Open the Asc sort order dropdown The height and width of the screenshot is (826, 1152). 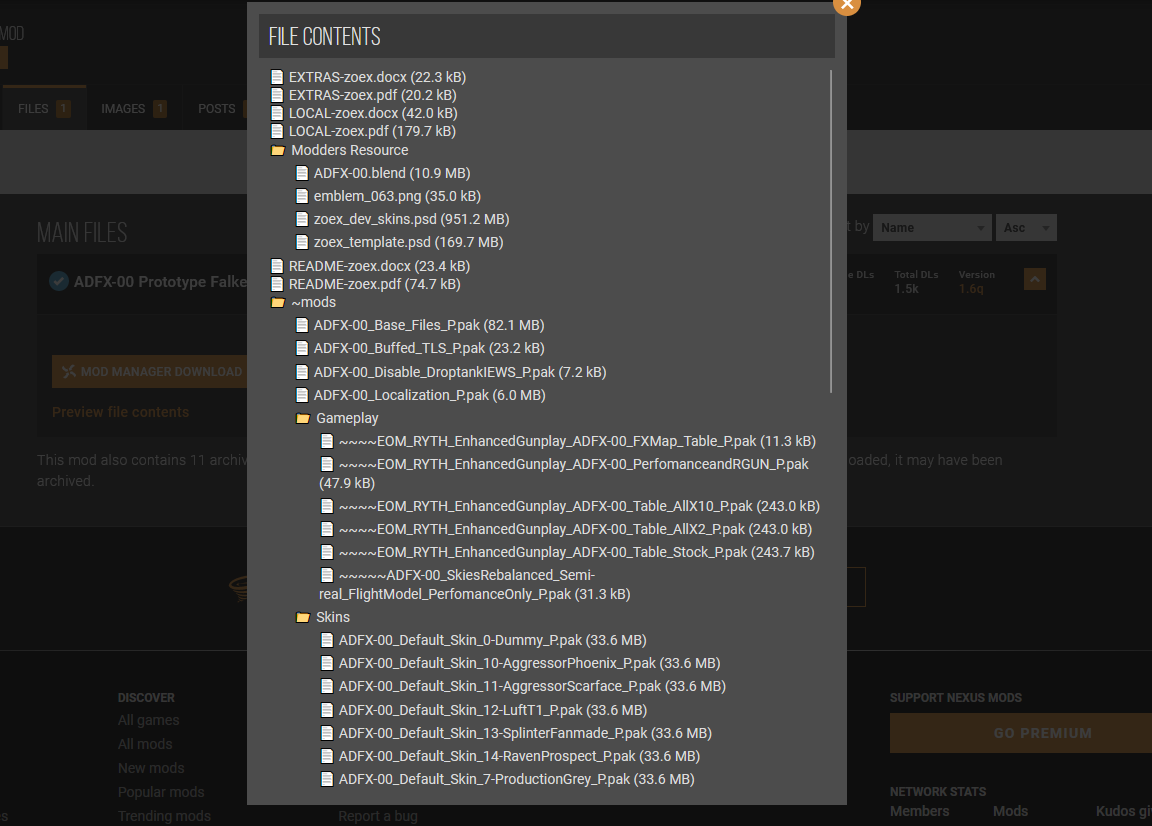1026,228
